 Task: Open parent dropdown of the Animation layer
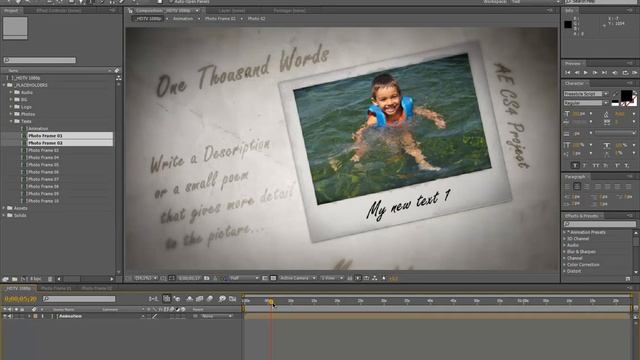click(217, 316)
